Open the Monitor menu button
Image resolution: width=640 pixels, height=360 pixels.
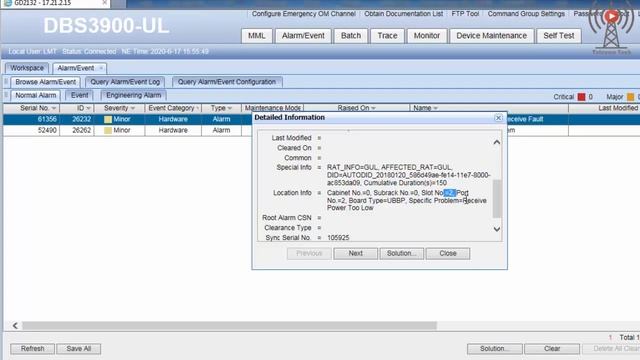427,36
